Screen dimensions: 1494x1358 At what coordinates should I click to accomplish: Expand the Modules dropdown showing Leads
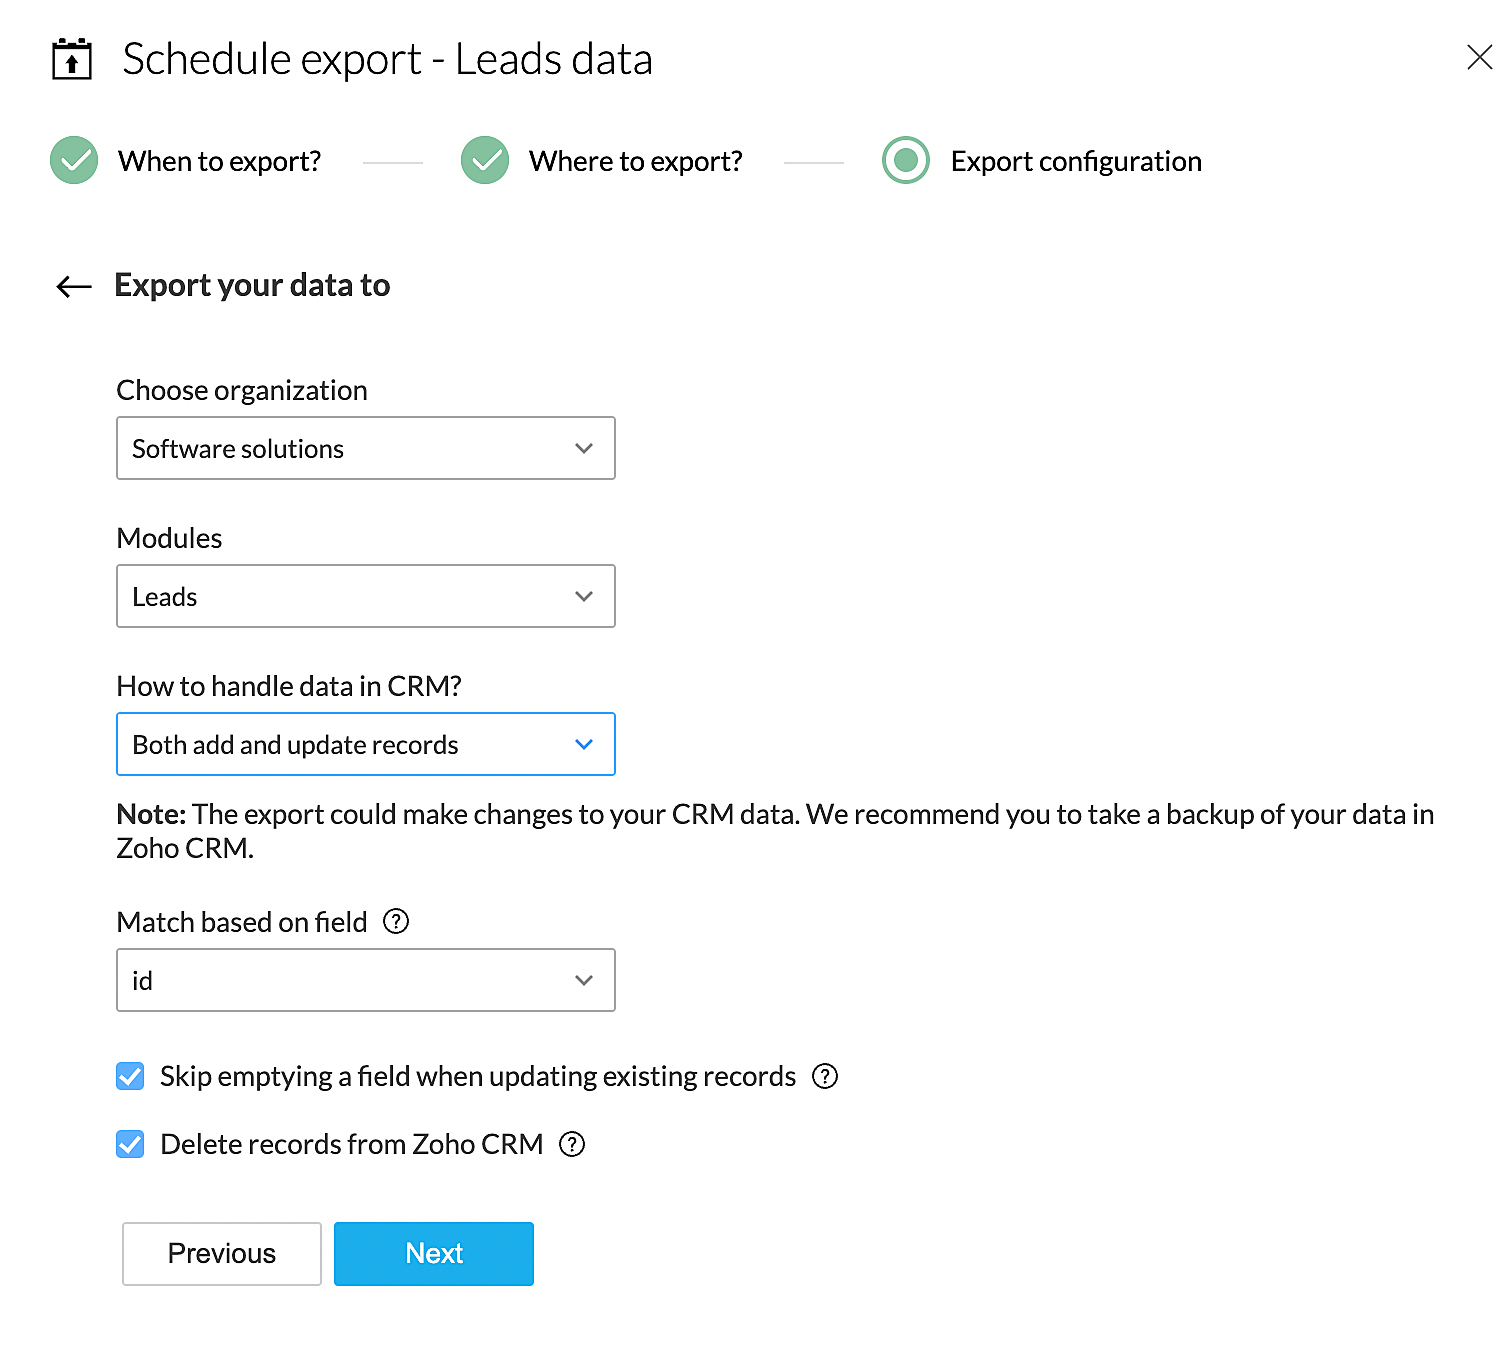point(366,596)
